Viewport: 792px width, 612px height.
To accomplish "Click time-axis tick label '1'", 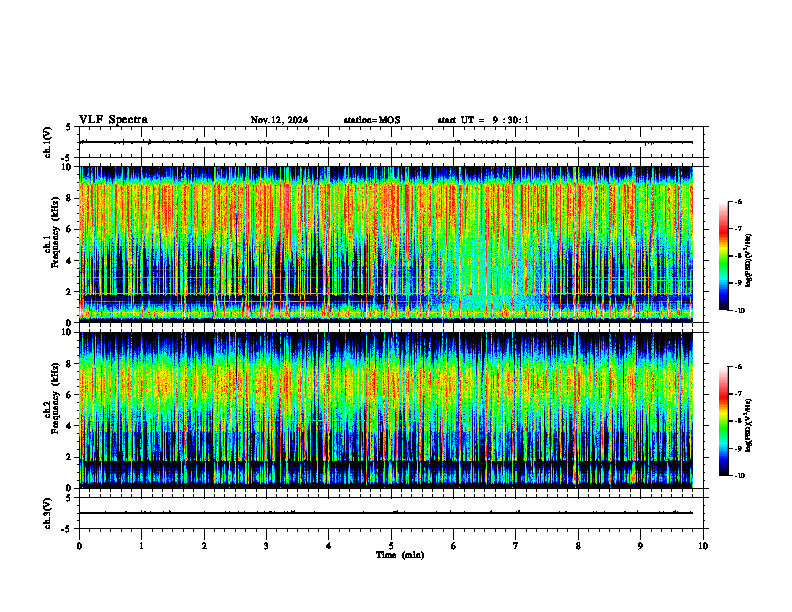I will pyautogui.click(x=141, y=546).
